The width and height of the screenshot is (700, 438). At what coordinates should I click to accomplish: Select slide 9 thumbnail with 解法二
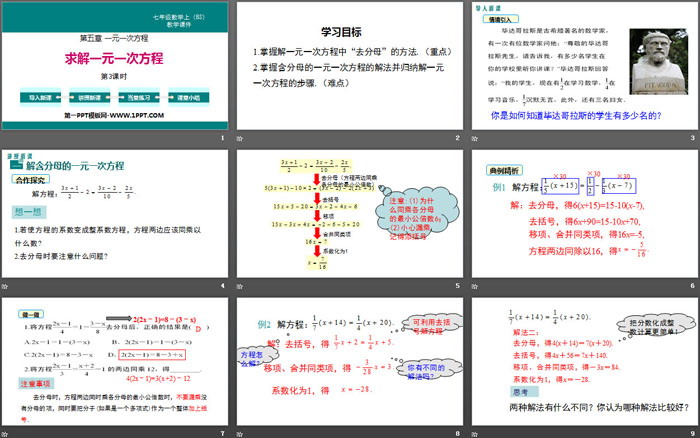[585, 361]
